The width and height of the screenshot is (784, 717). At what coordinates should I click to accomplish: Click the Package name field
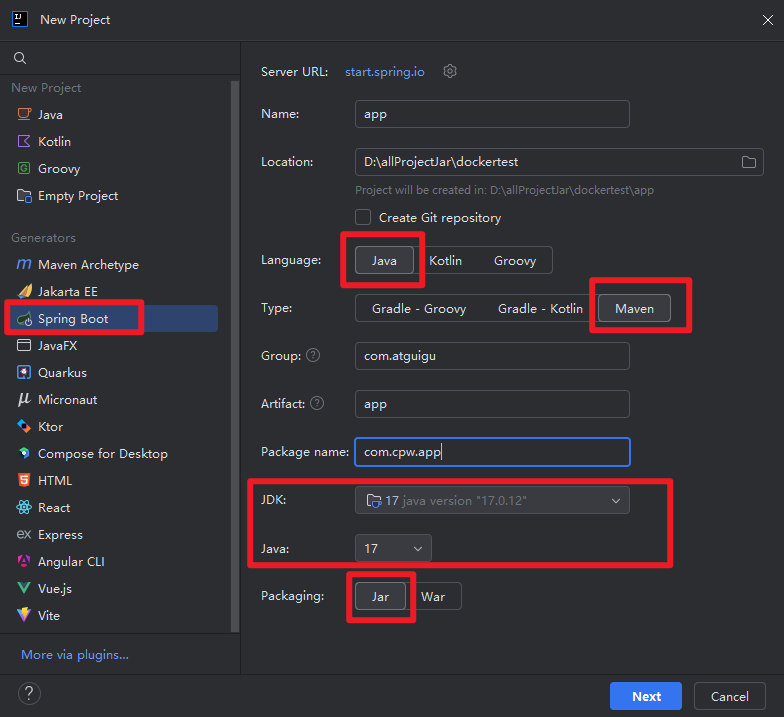coord(492,452)
